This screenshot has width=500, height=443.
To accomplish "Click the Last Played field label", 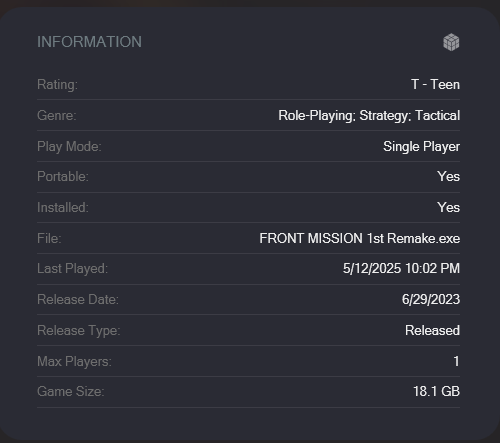I will pos(72,269).
